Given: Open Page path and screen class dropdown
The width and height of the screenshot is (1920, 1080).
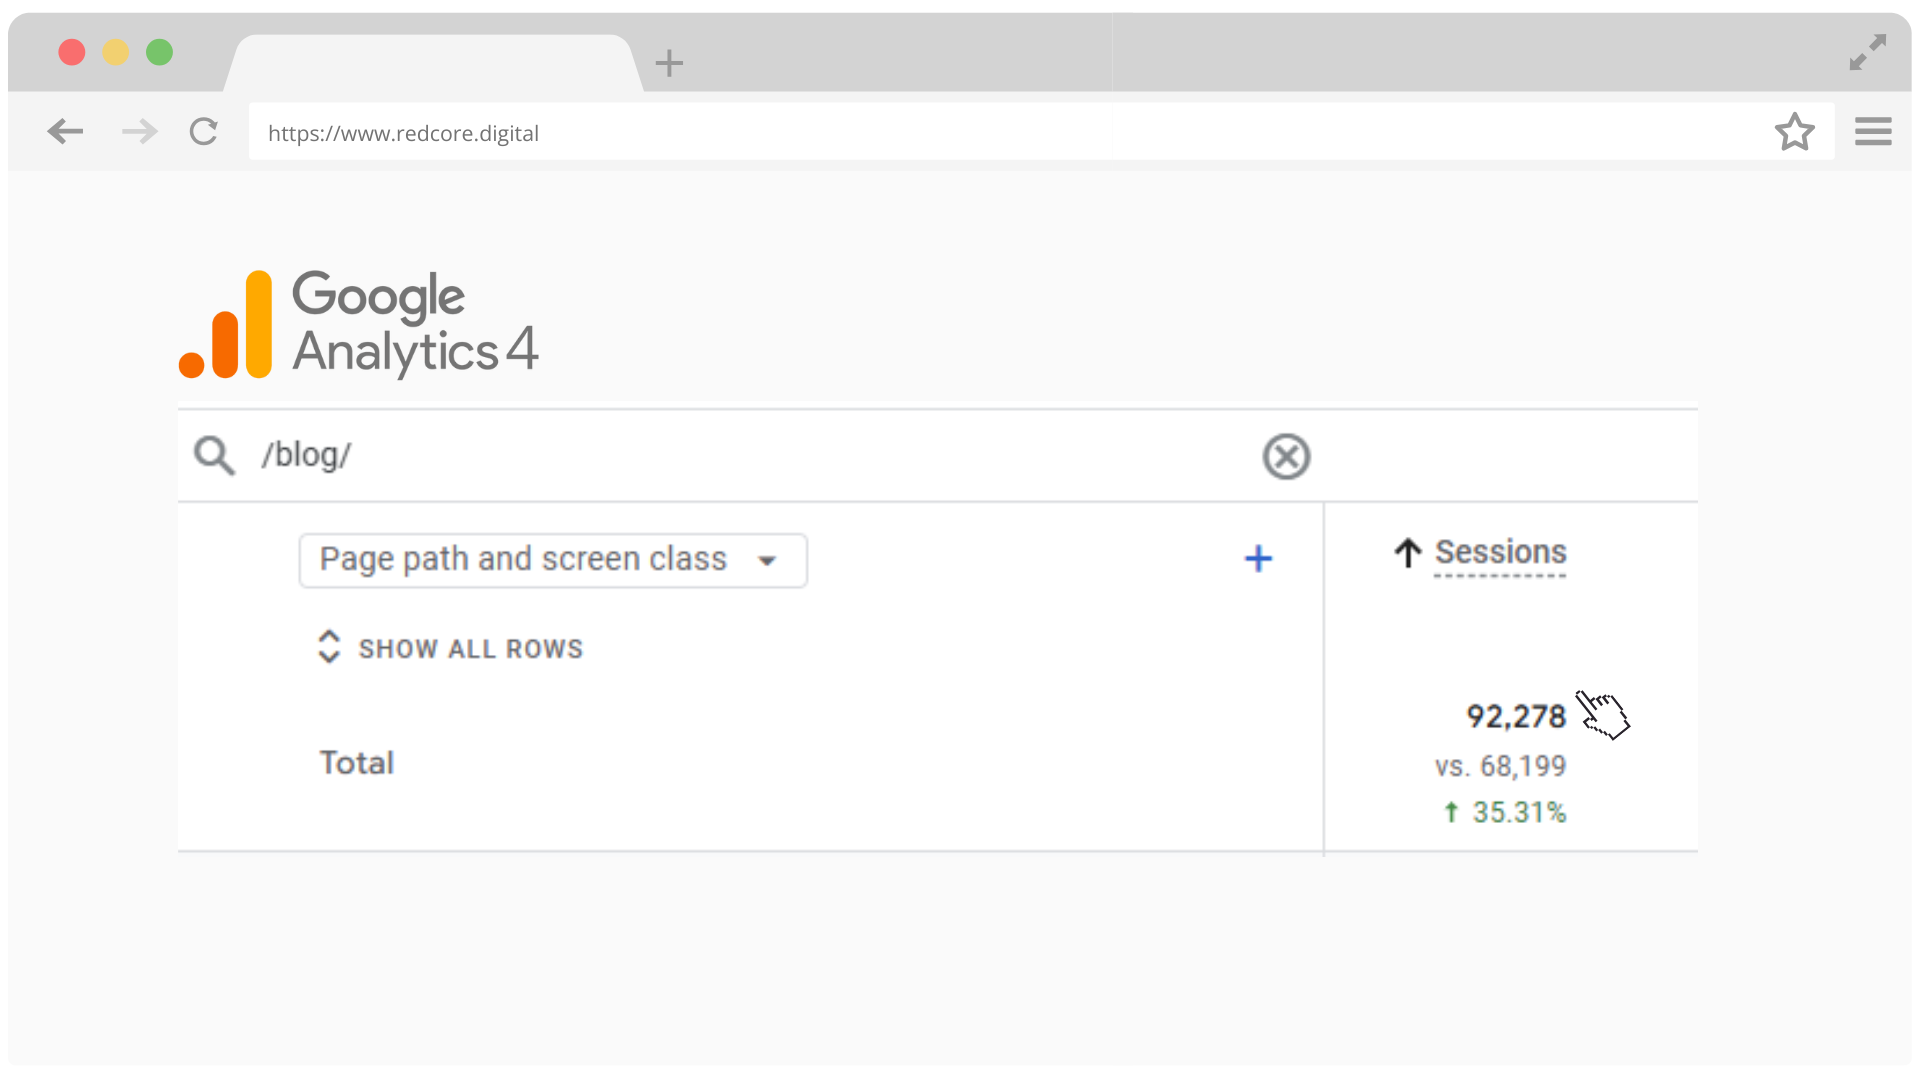Looking at the screenshot, I should (553, 560).
